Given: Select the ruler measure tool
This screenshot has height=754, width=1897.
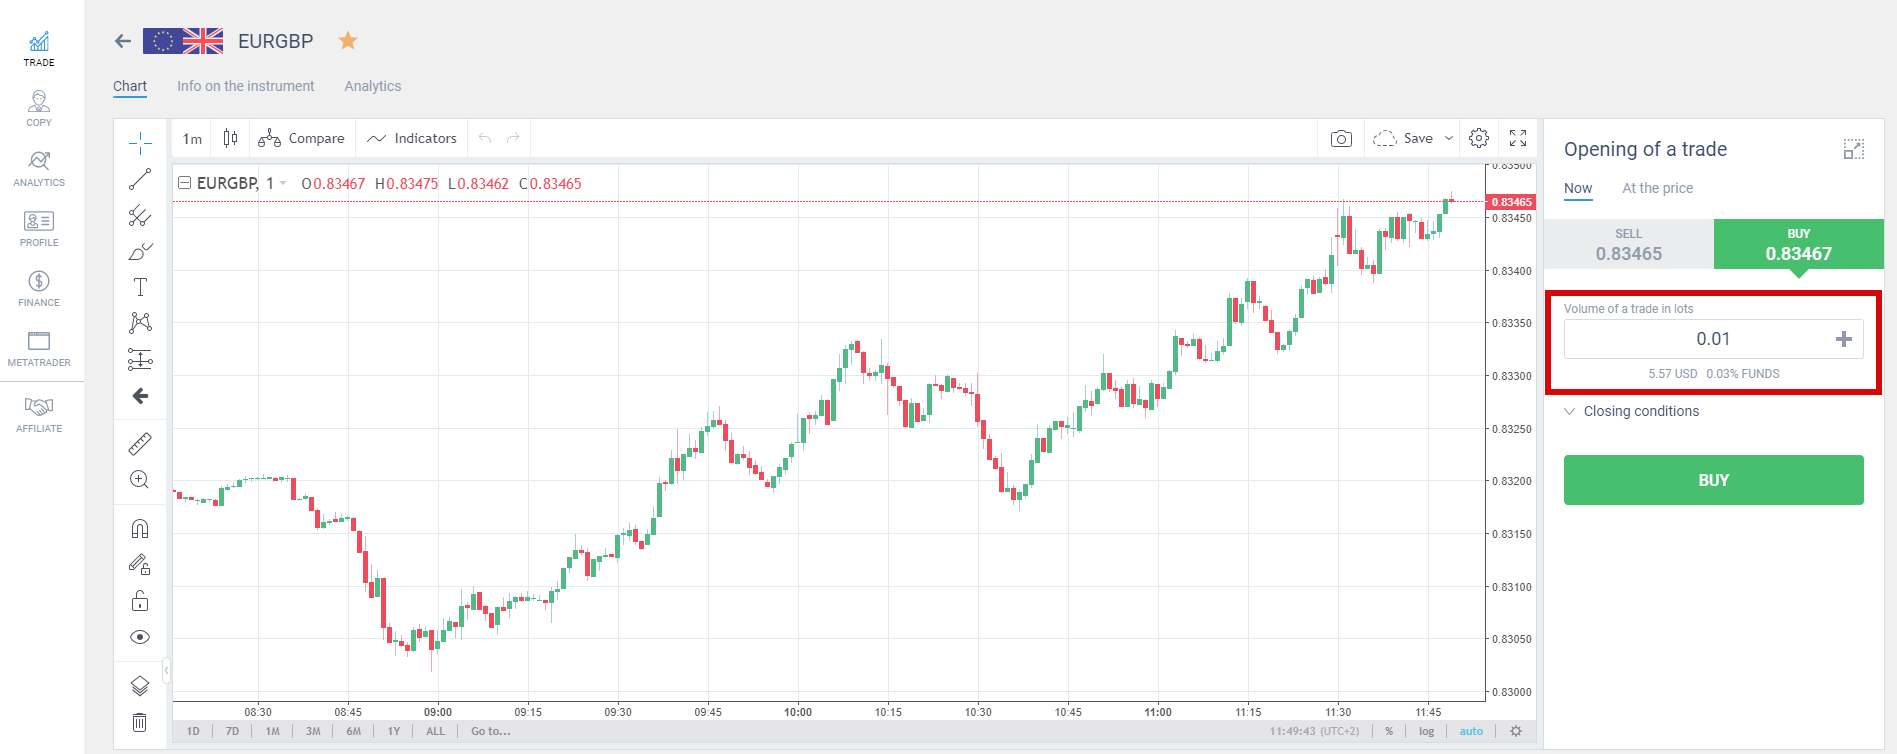Looking at the screenshot, I should [x=140, y=443].
